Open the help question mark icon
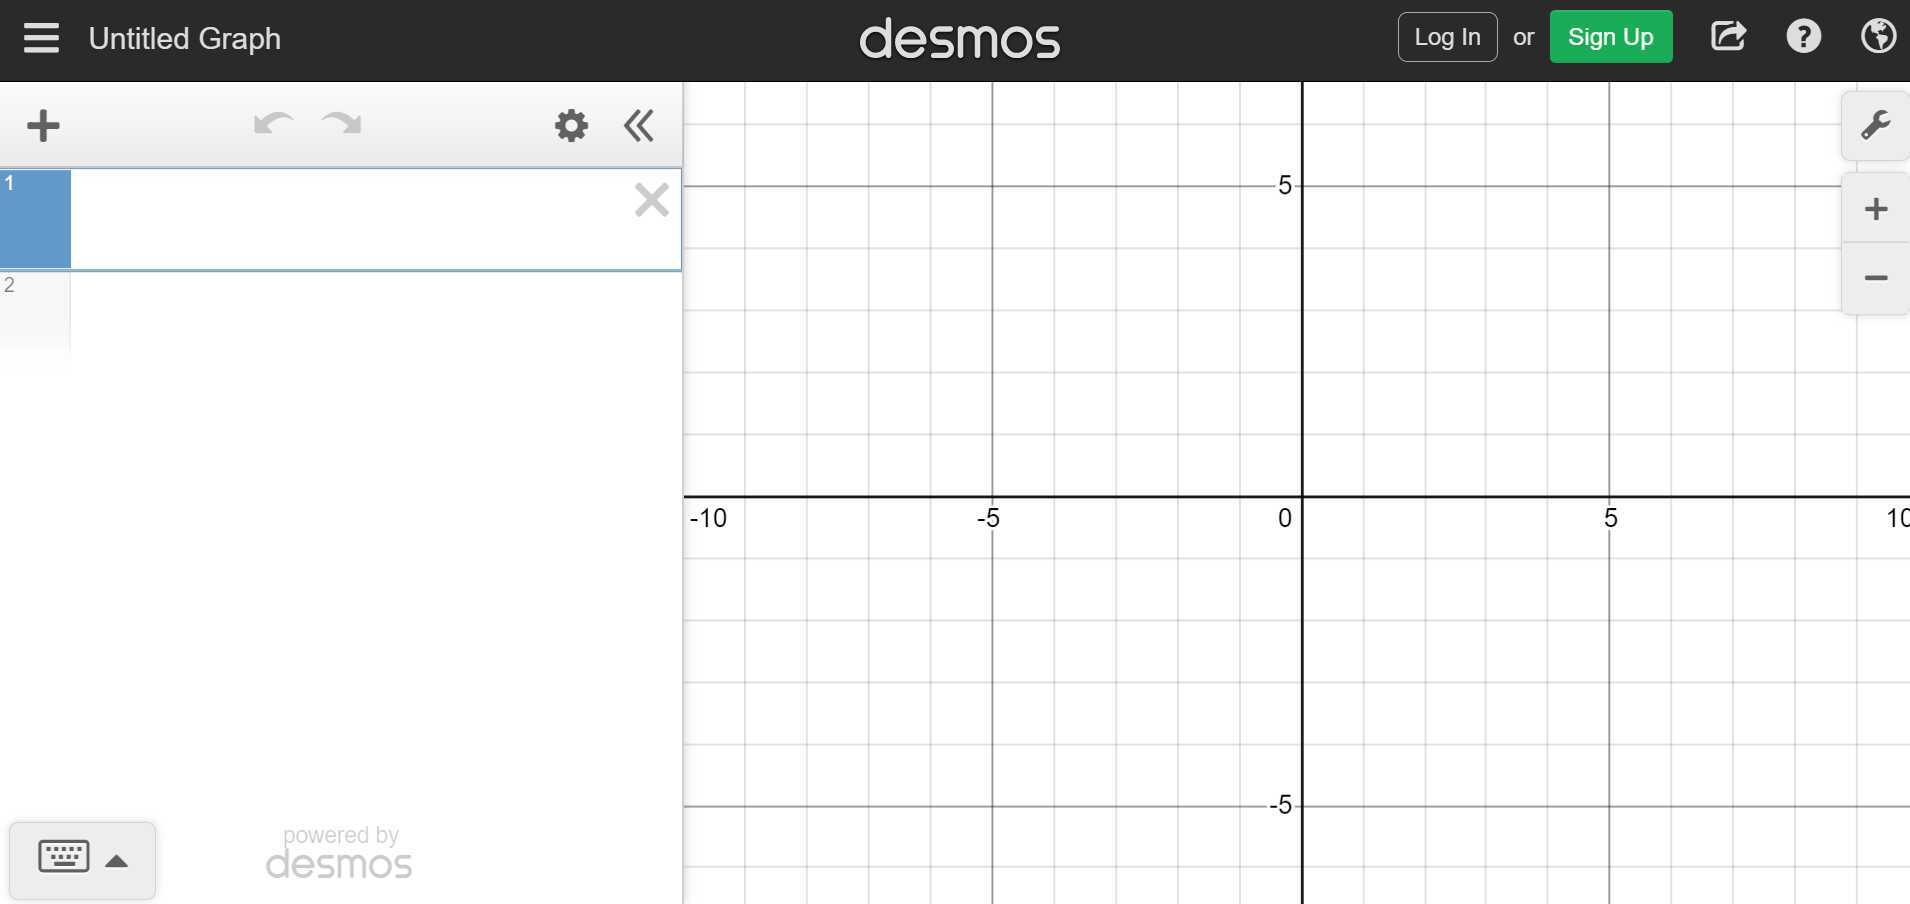 coord(1803,36)
